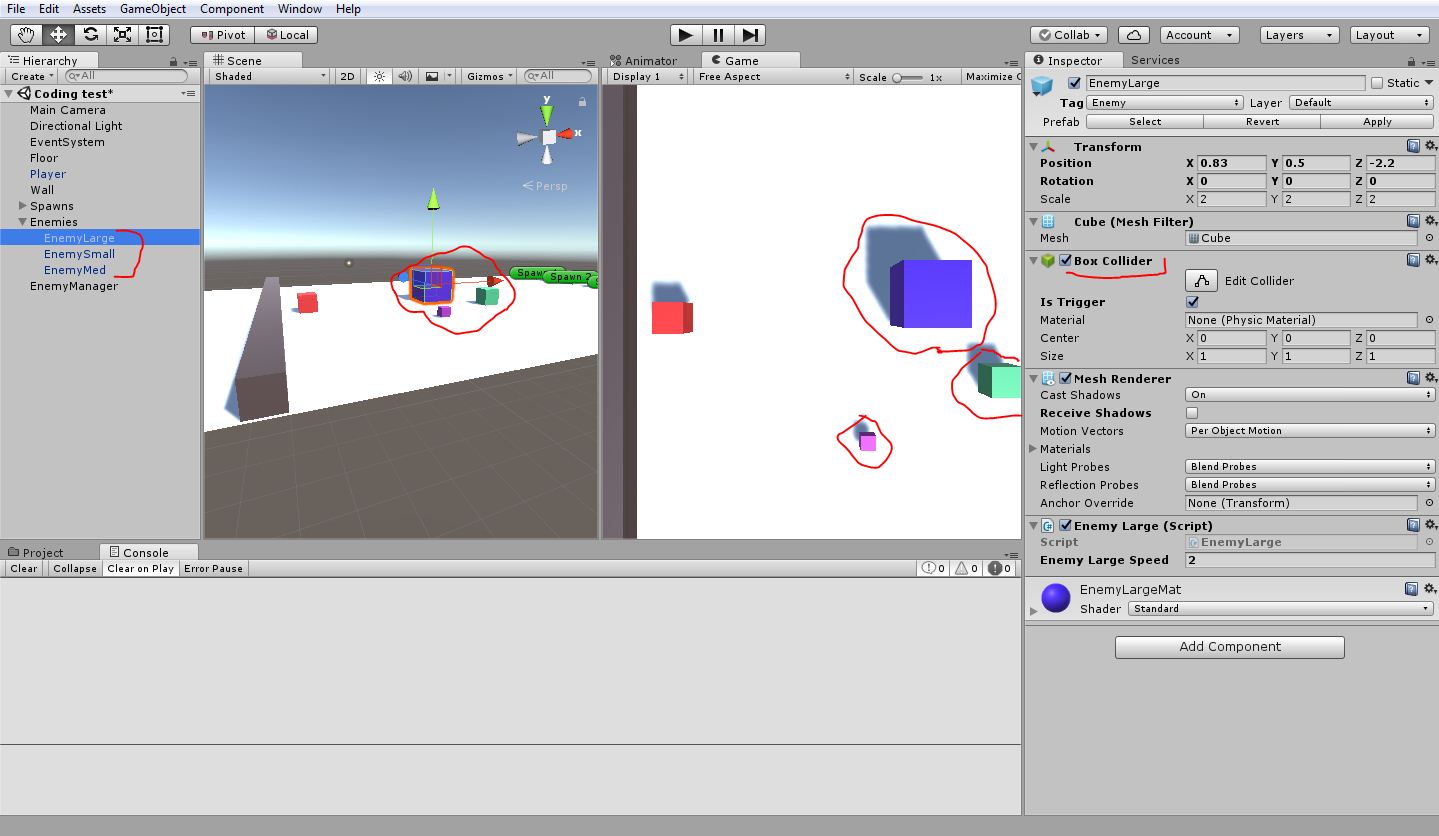
Task: Open scene effects image icon
Action: click(431, 76)
